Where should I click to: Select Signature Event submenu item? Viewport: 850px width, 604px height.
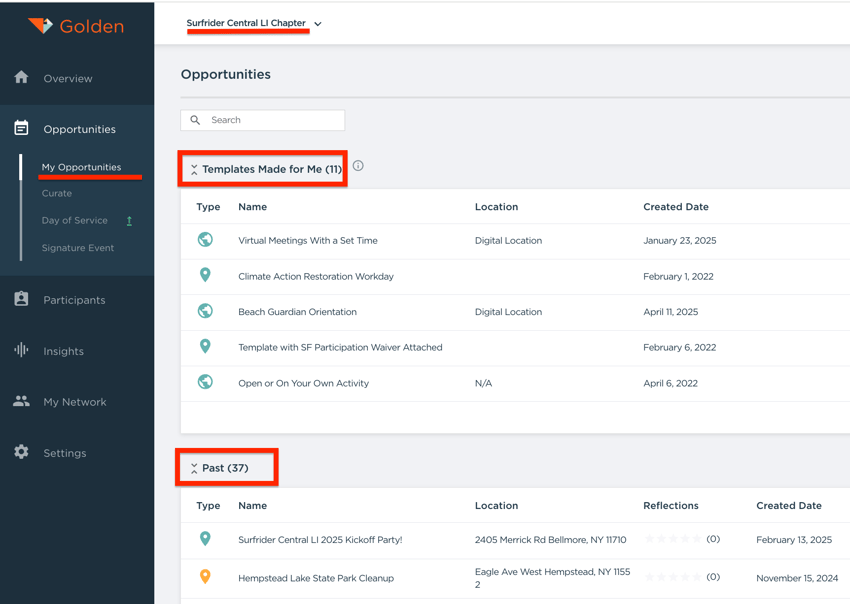pyautogui.click(x=78, y=248)
